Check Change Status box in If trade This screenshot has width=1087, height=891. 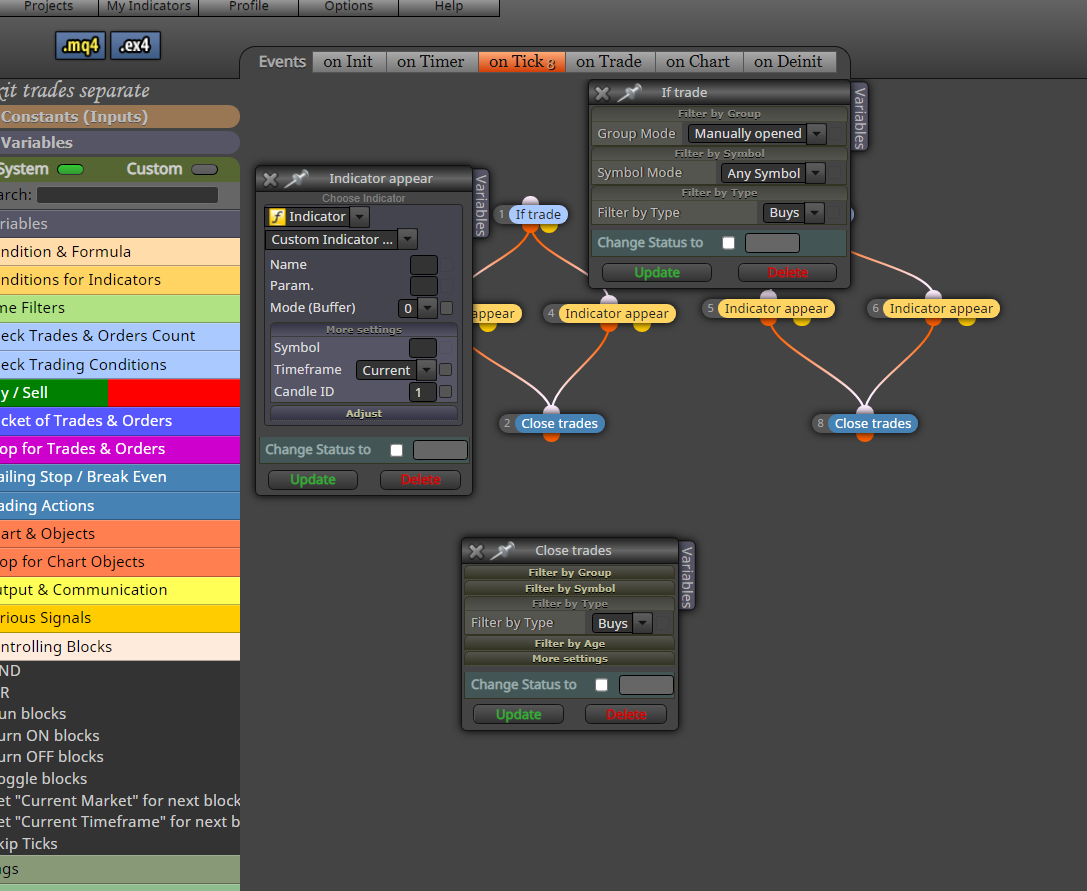(x=728, y=243)
